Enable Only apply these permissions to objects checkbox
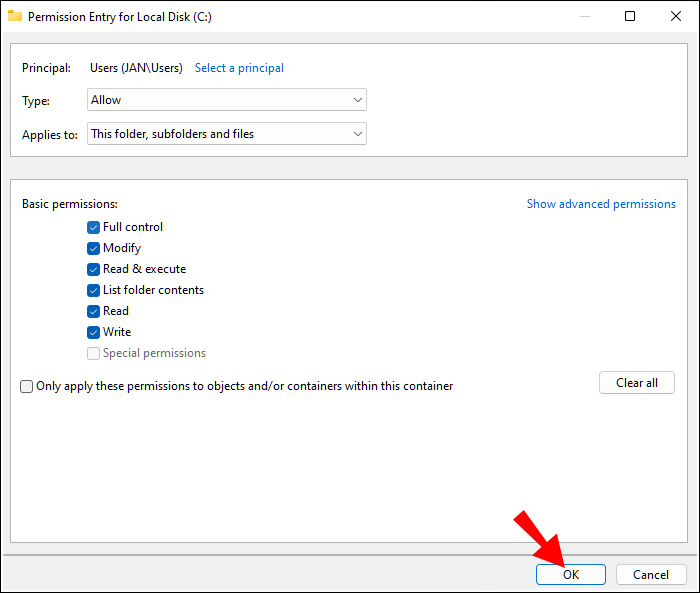 pyautogui.click(x=26, y=386)
